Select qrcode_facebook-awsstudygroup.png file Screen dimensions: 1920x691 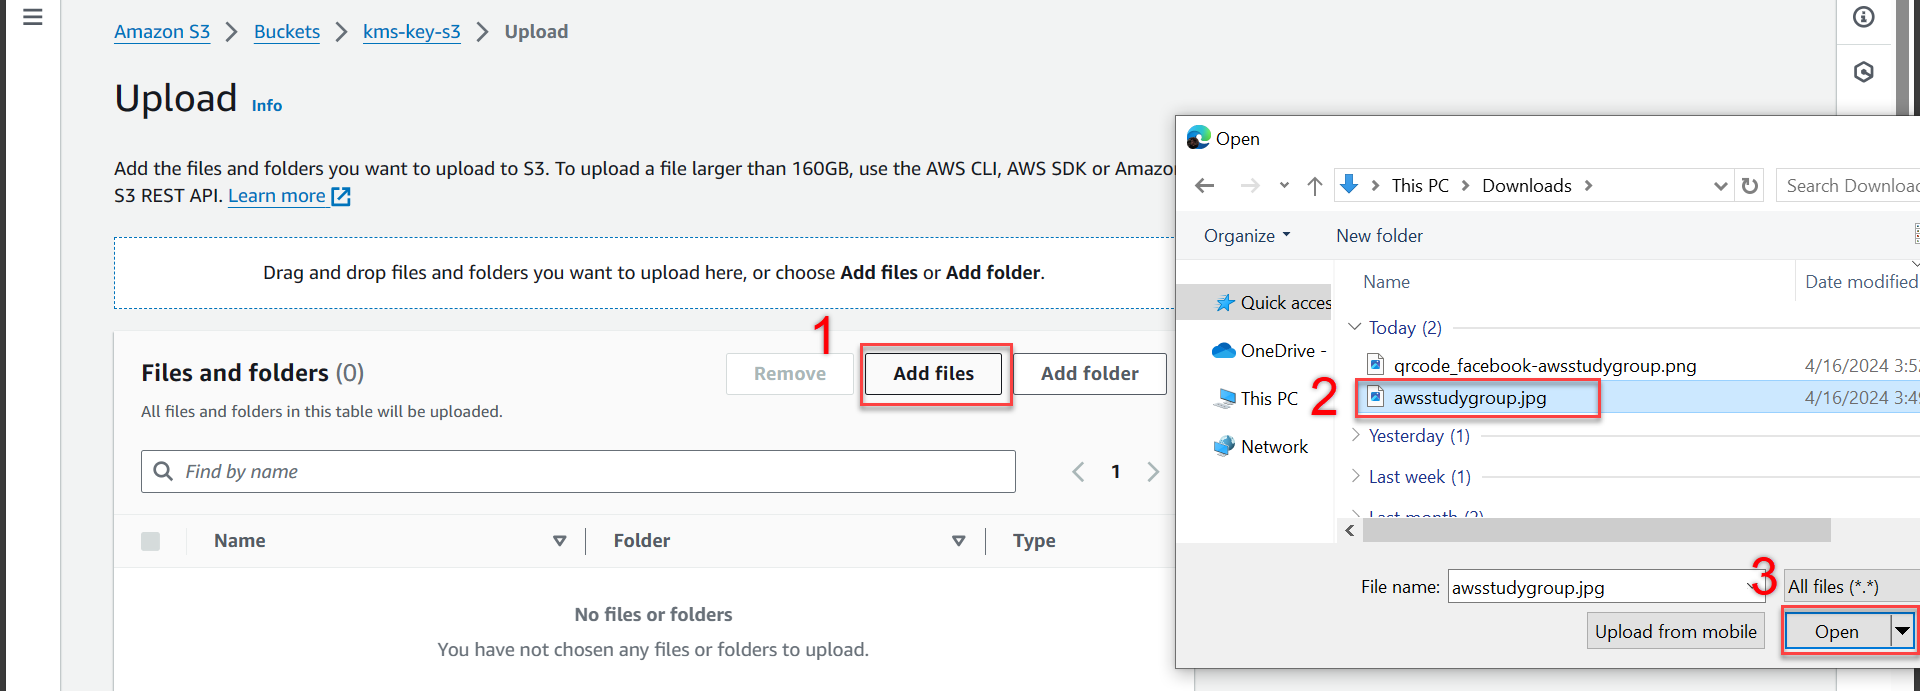pyautogui.click(x=1544, y=366)
